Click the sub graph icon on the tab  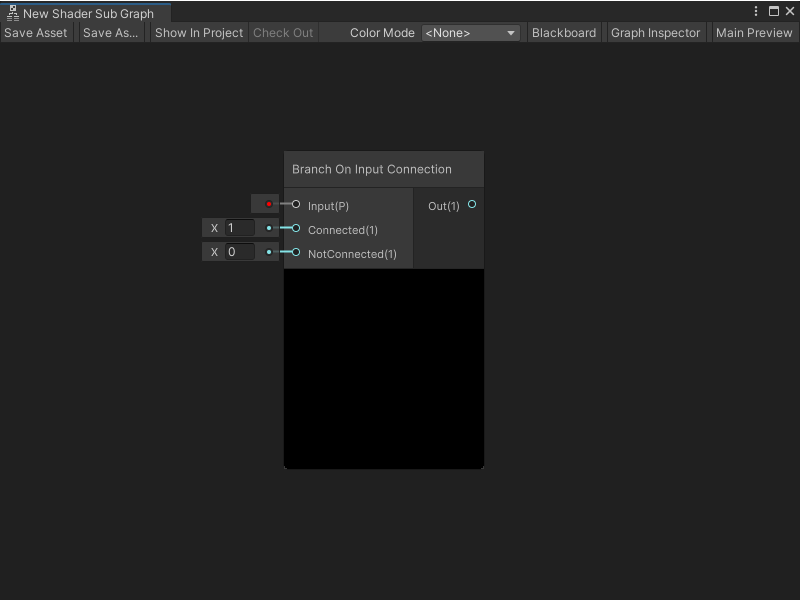12,13
